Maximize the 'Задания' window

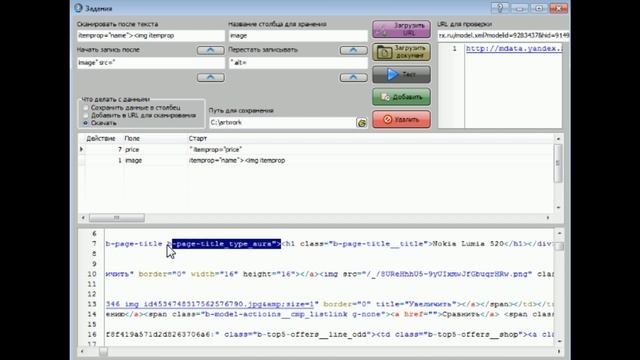click(x=539, y=7)
